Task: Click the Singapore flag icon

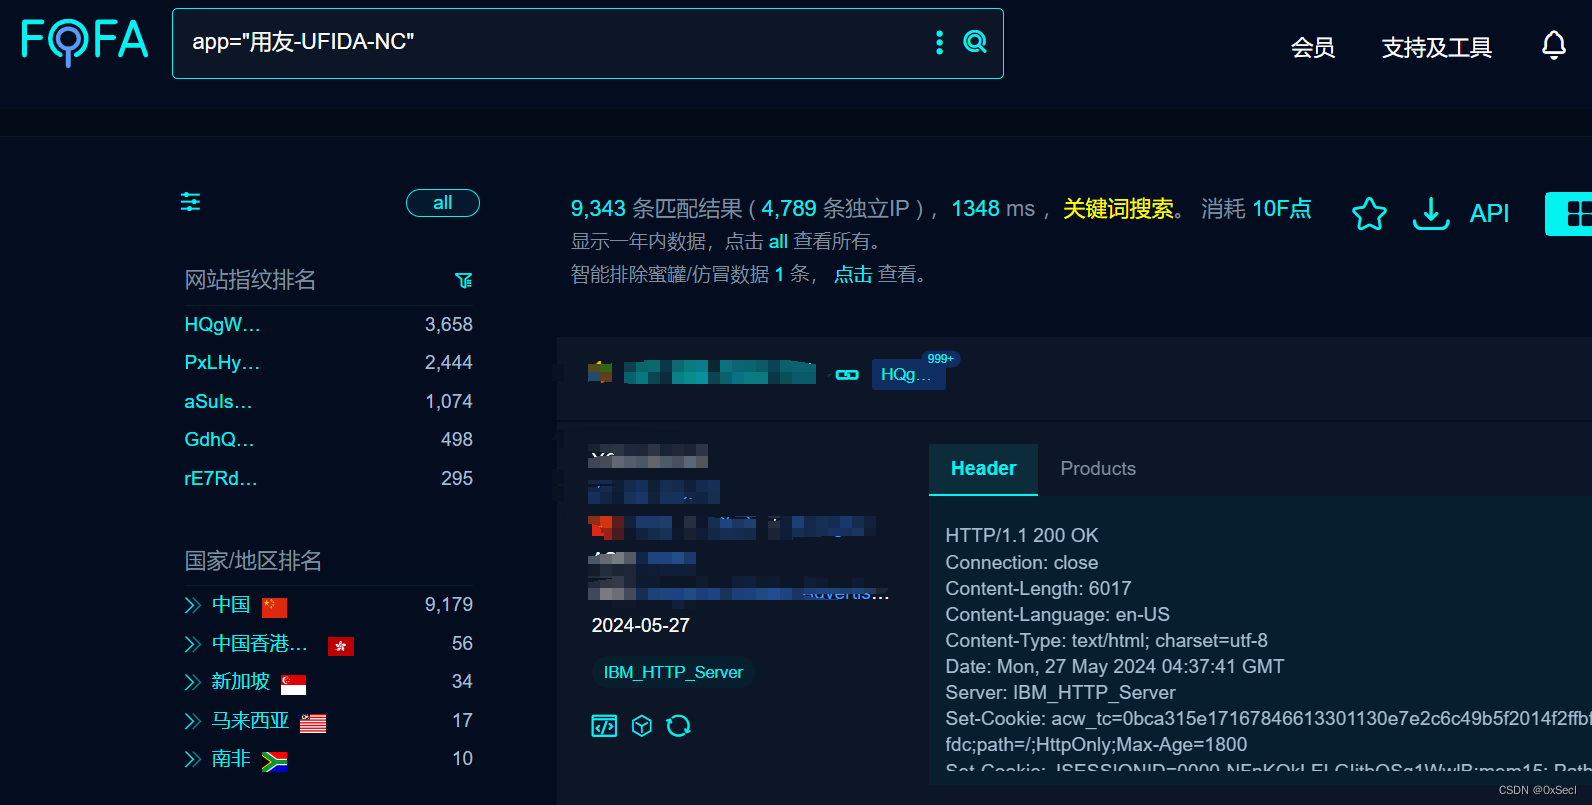Action: (x=293, y=684)
